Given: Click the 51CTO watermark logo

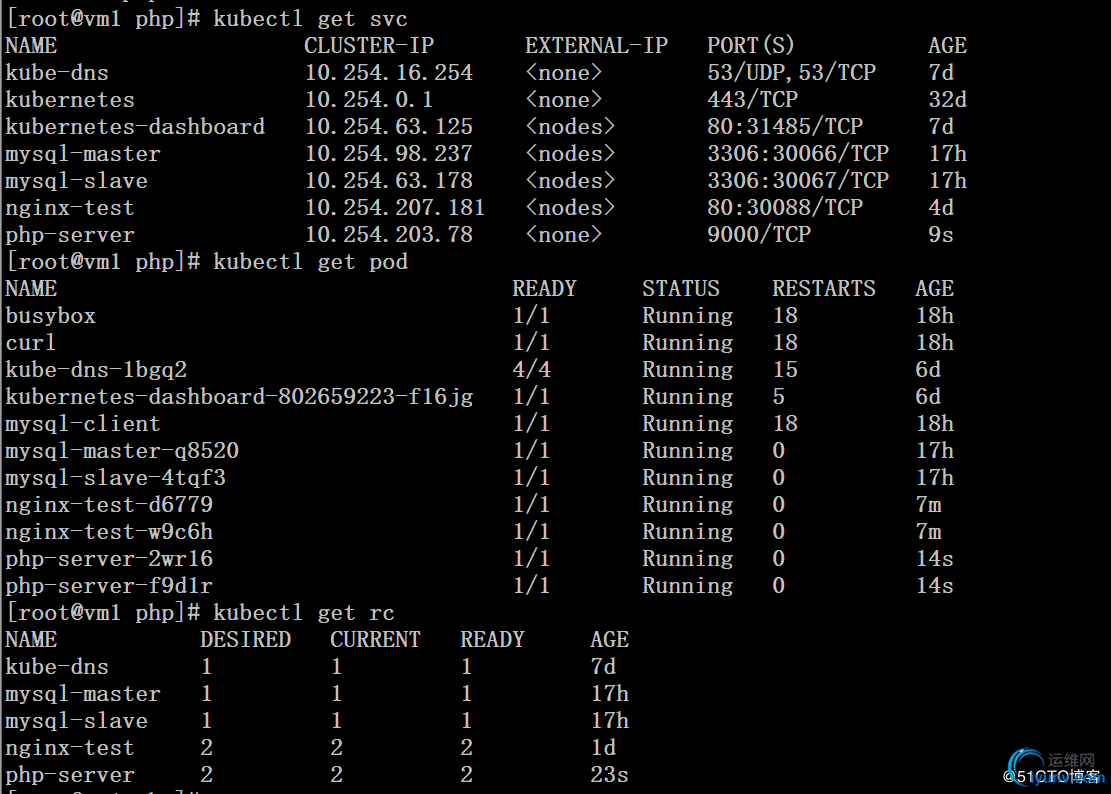Looking at the screenshot, I should point(1056,769).
